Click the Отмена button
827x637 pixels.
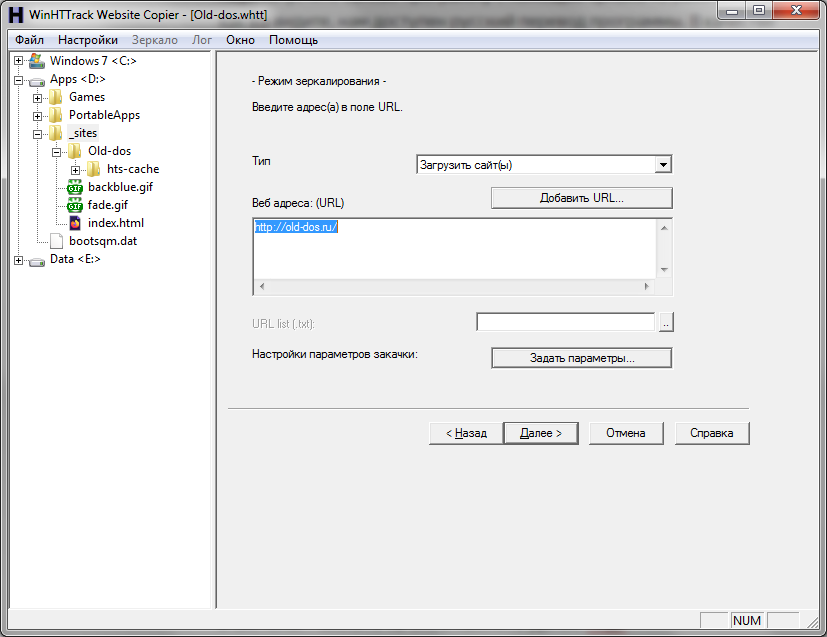click(x=626, y=433)
